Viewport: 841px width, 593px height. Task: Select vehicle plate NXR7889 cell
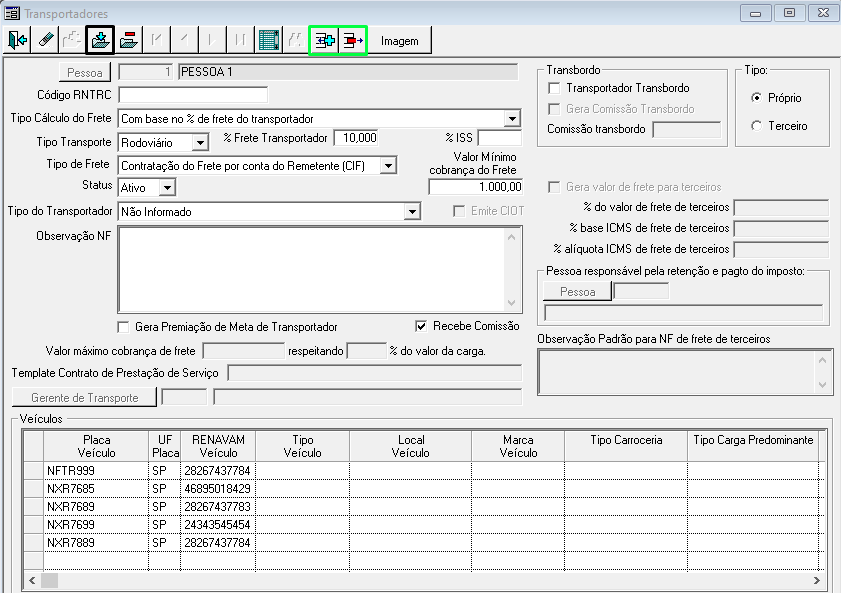click(95, 543)
